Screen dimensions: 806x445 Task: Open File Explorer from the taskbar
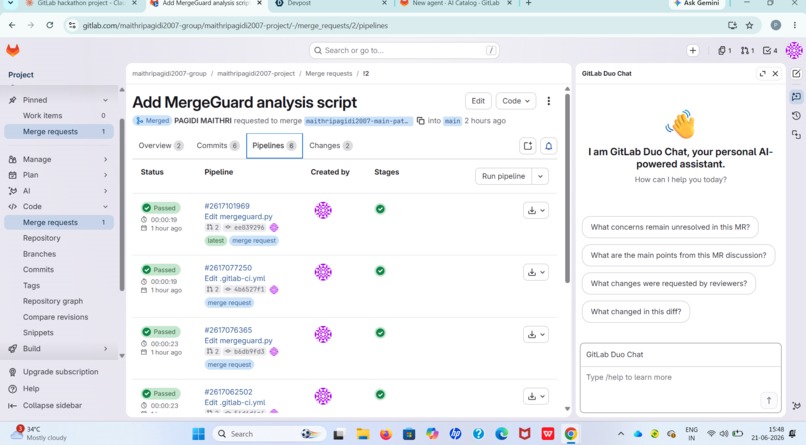[363, 434]
